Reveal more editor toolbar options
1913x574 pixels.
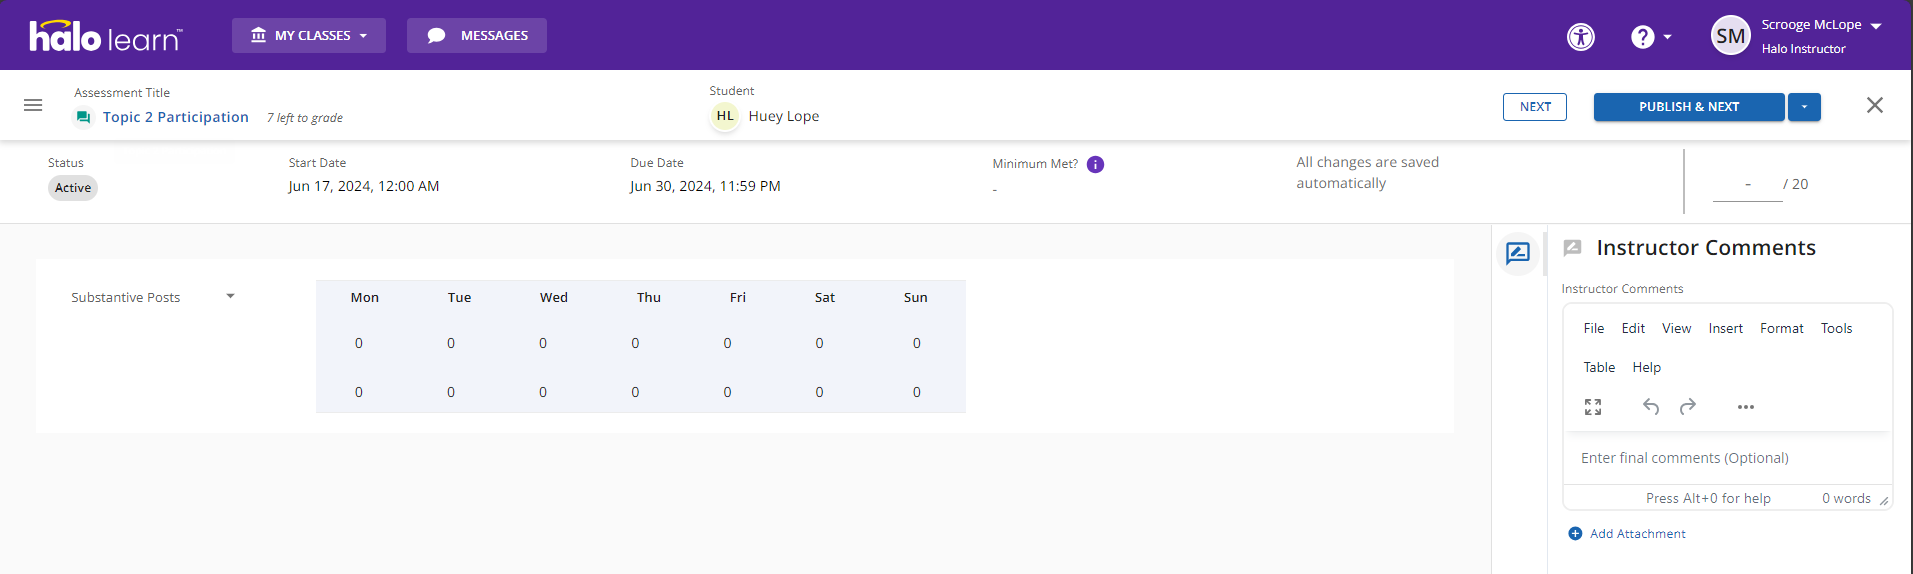(1745, 407)
